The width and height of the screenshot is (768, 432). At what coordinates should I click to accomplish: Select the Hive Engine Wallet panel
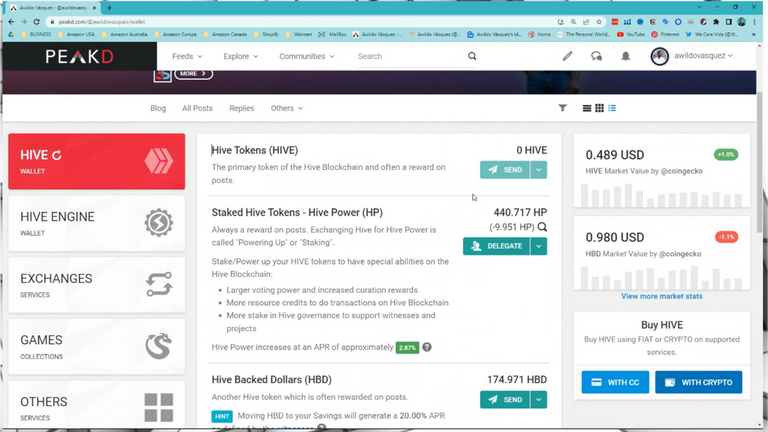click(x=96, y=223)
